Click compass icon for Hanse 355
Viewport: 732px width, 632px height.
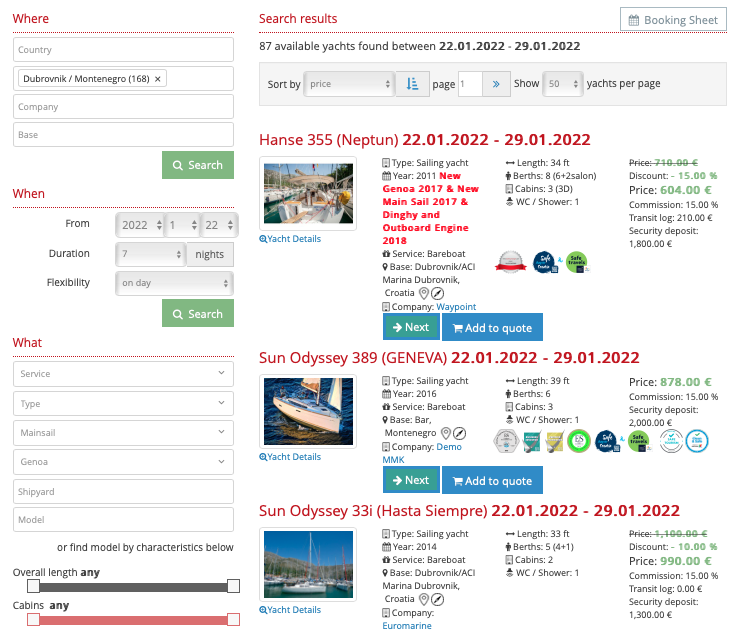coord(438,293)
